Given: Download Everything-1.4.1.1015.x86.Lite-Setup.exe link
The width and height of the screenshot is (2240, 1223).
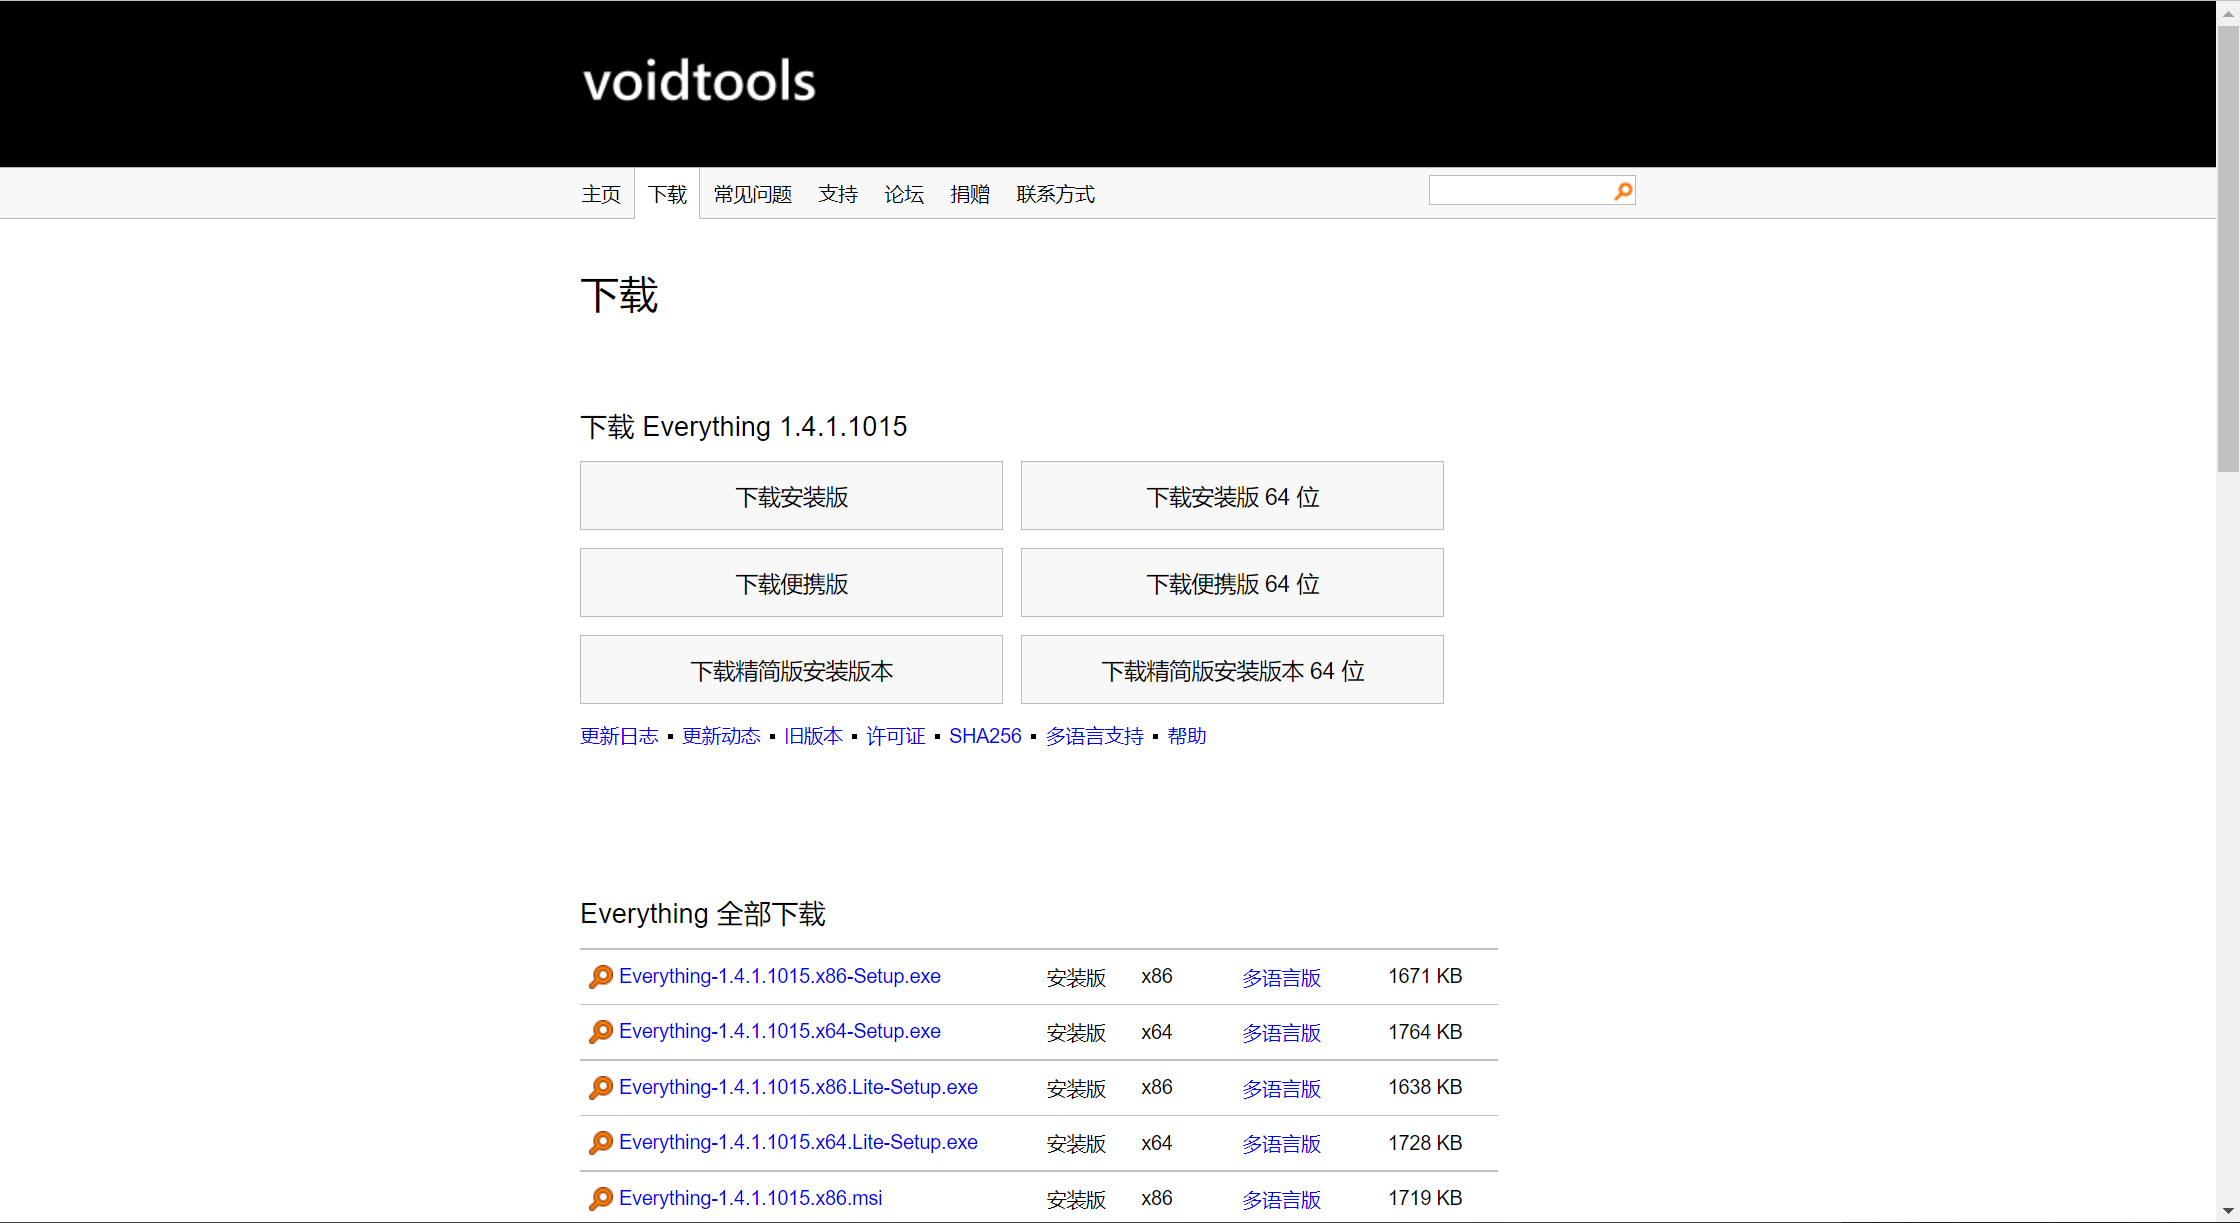Looking at the screenshot, I should tap(798, 1087).
